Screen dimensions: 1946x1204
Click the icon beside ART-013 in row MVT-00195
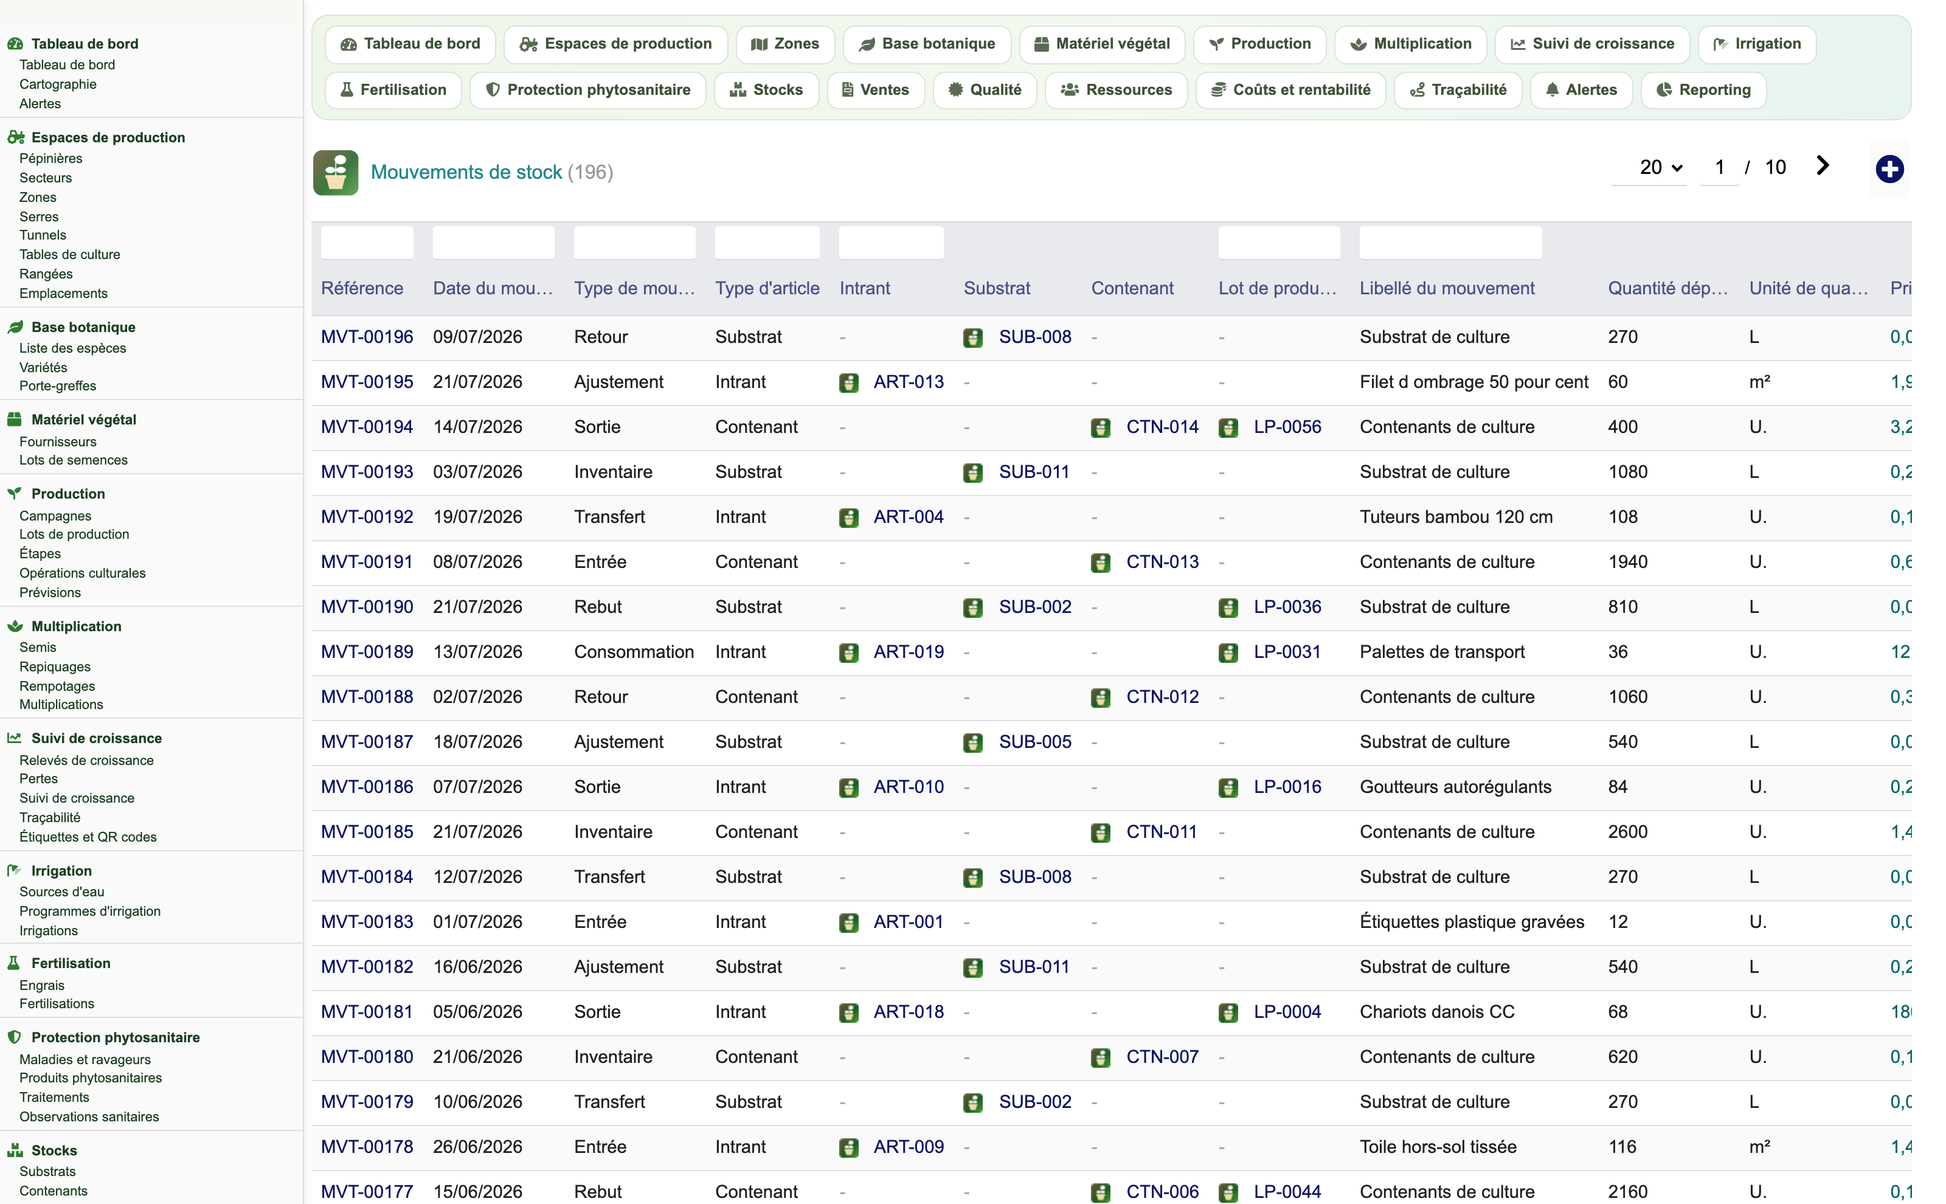[x=849, y=383]
